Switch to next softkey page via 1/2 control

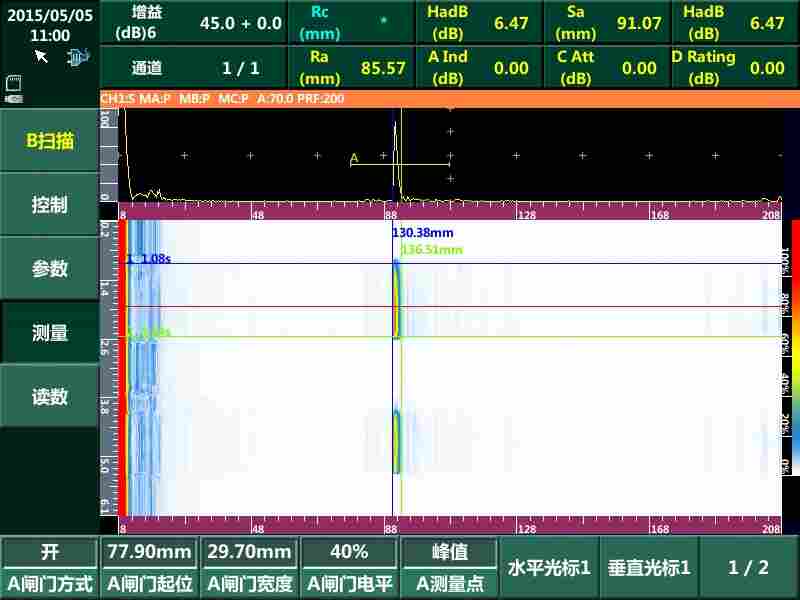pyautogui.click(x=748, y=566)
